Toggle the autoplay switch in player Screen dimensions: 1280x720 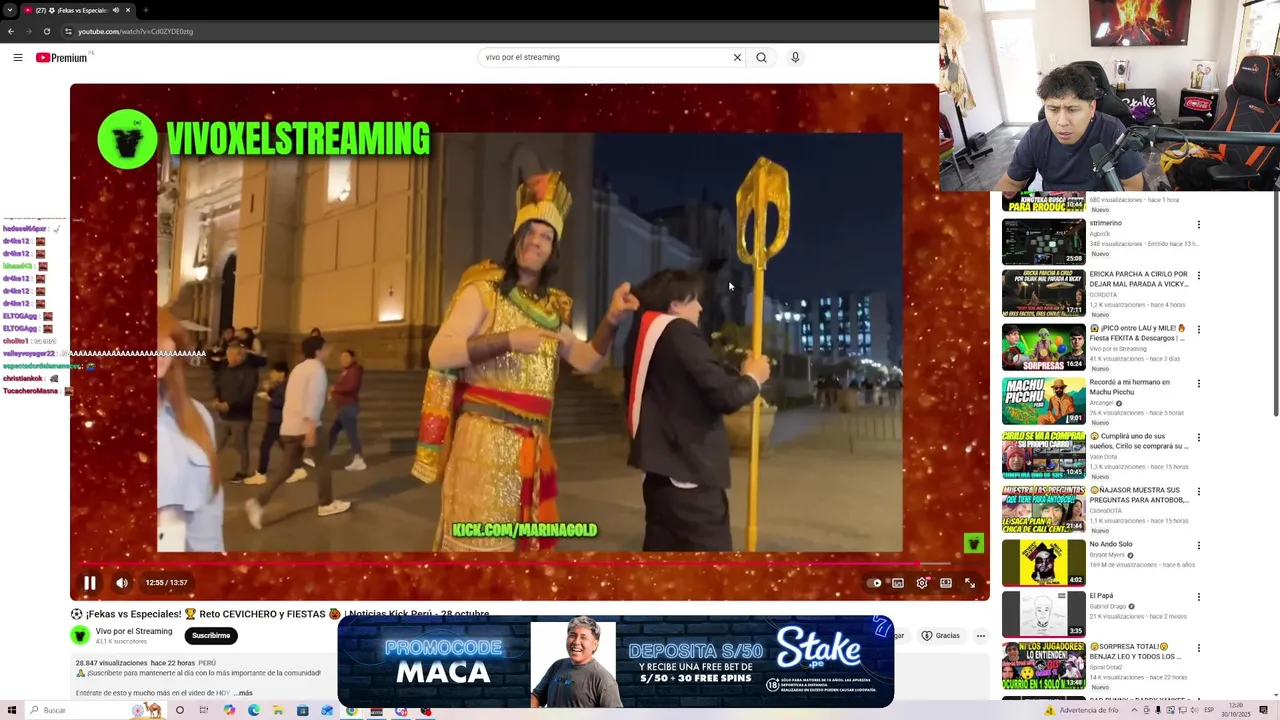[876, 583]
